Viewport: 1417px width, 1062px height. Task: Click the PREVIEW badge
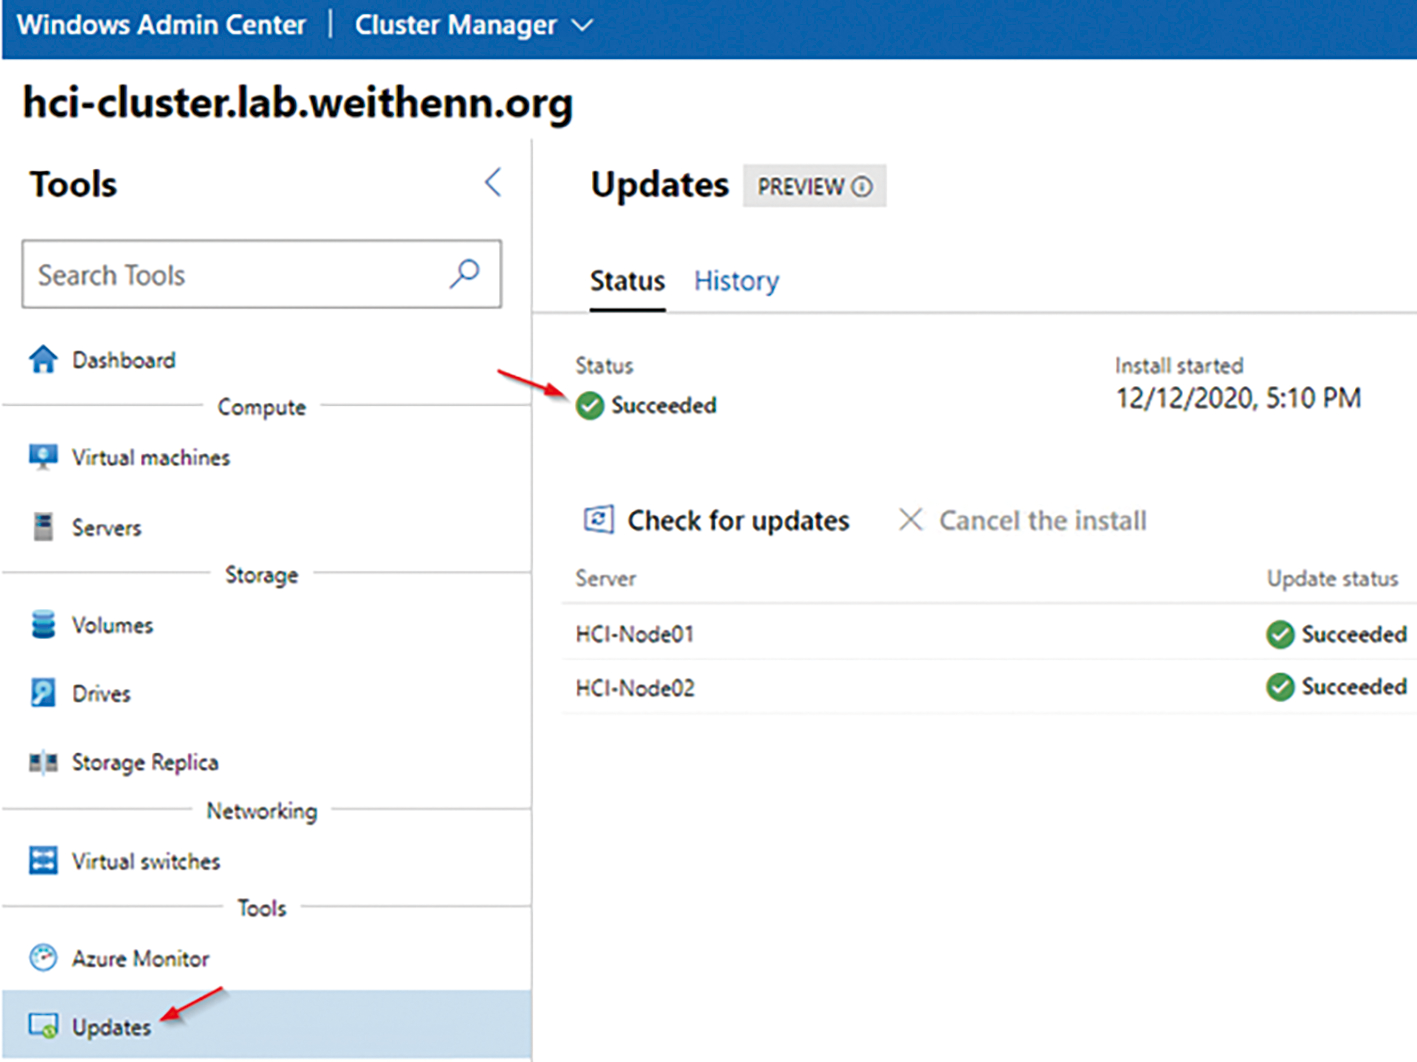(814, 186)
